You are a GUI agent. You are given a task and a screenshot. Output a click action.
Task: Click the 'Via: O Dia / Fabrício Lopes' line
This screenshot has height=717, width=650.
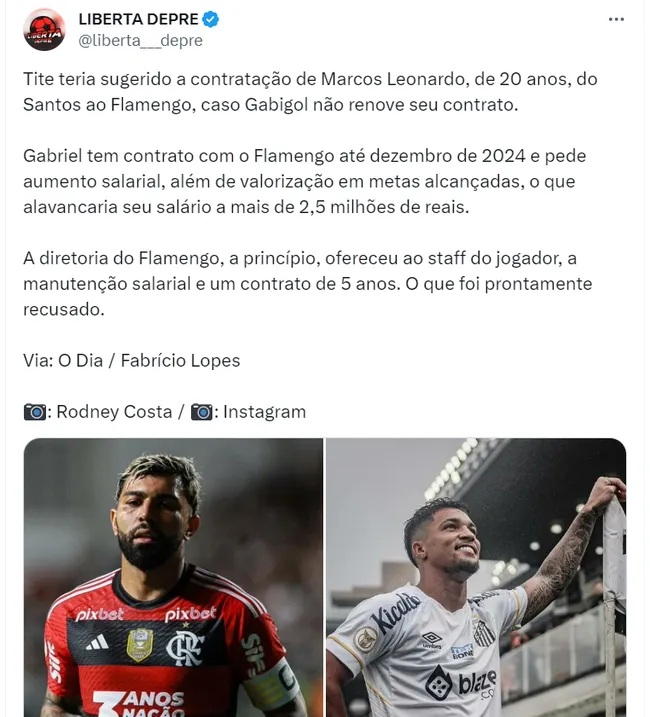131,361
